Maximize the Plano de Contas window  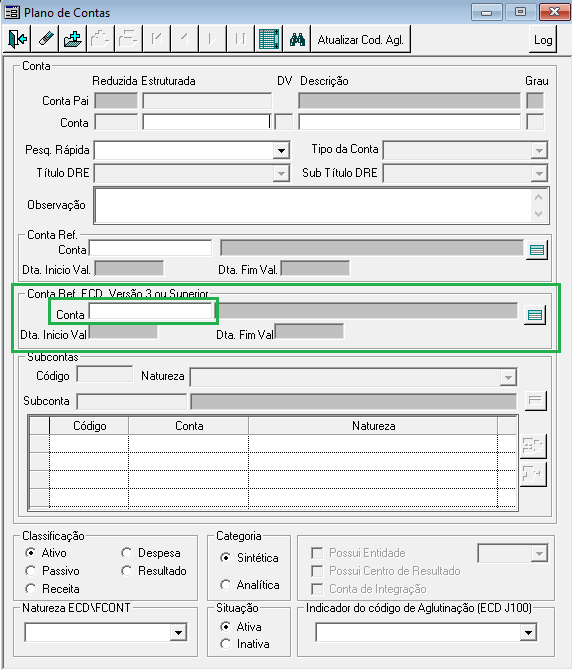tap(520, 12)
